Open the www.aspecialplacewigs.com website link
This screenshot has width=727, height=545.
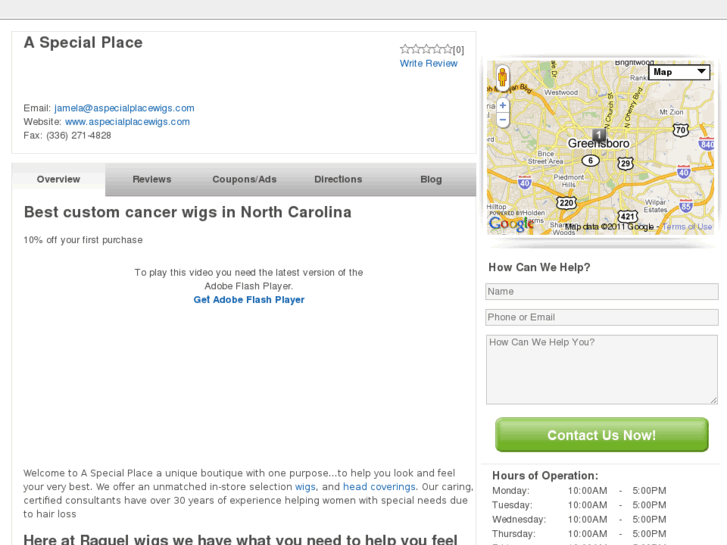[127, 122]
